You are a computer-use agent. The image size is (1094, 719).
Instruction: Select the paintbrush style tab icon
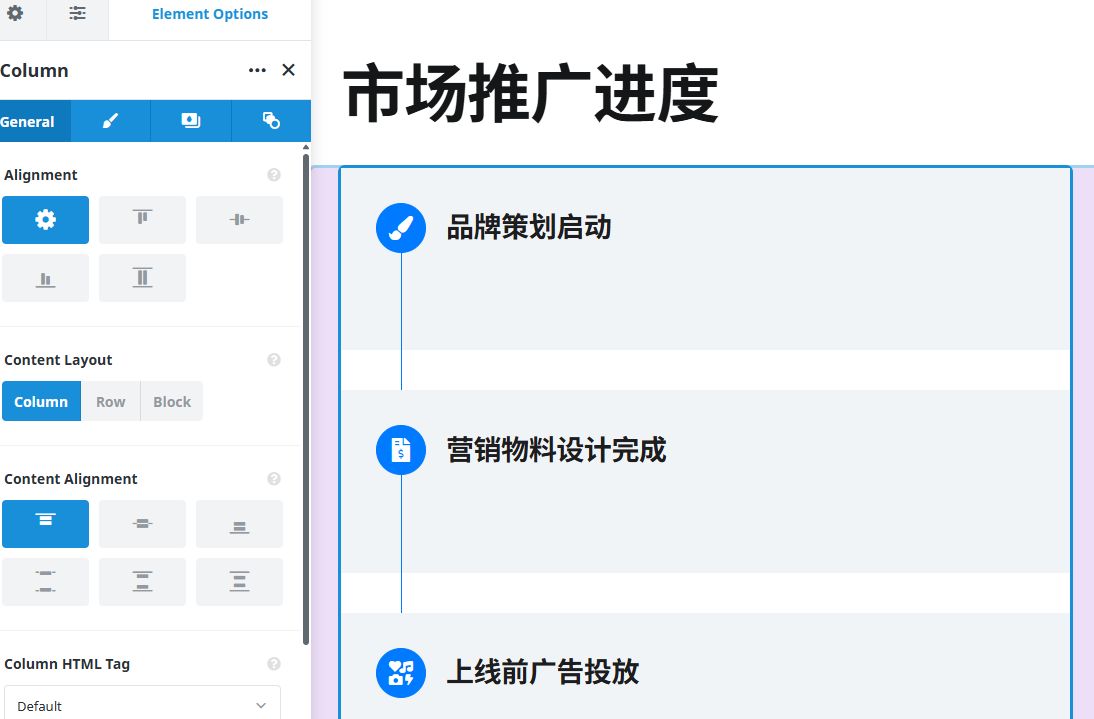(x=110, y=120)
